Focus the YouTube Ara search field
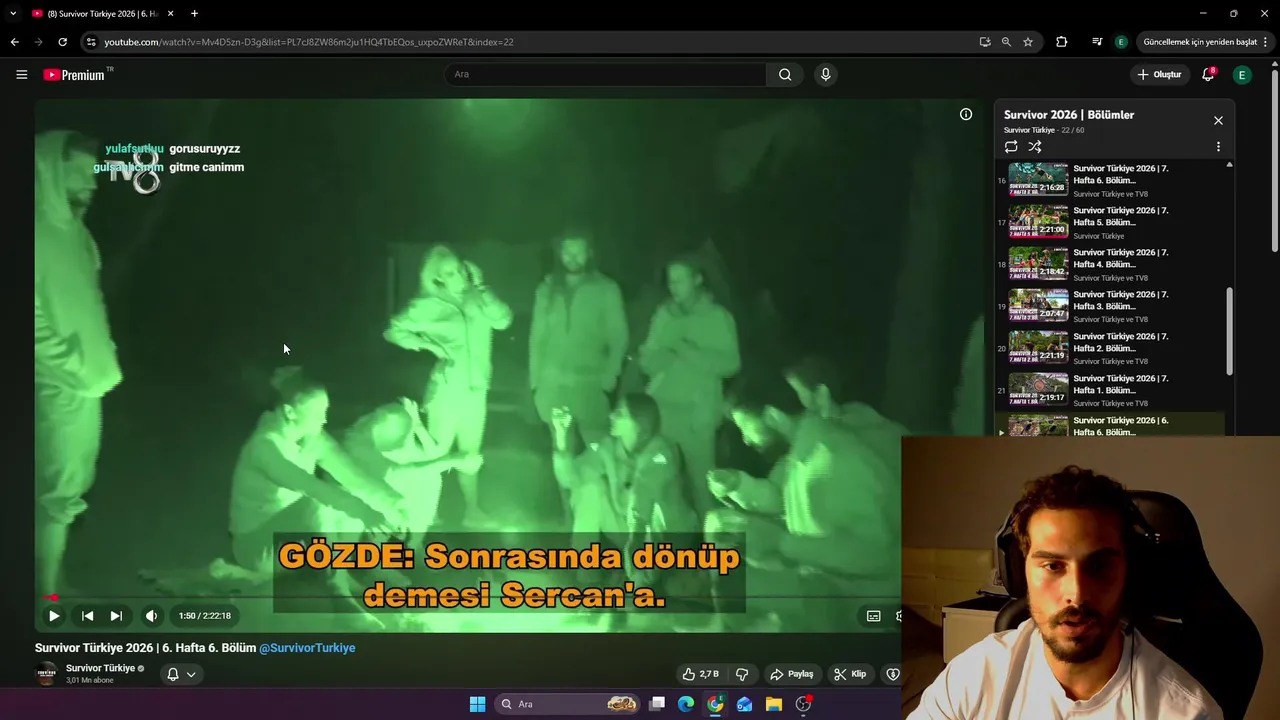 click(x=606, y=74)
